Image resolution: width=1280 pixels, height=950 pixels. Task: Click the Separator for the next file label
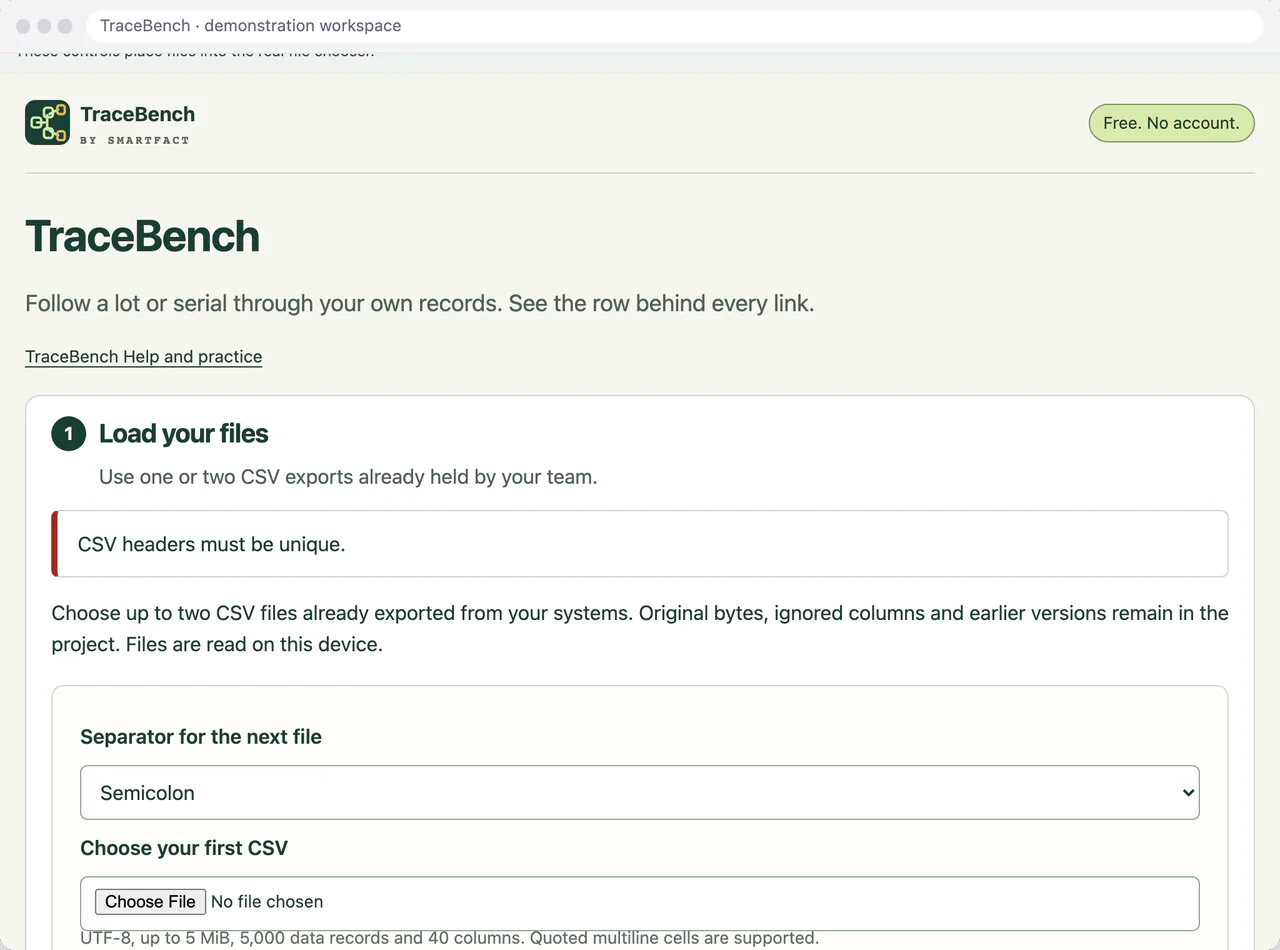coord(201,737)
